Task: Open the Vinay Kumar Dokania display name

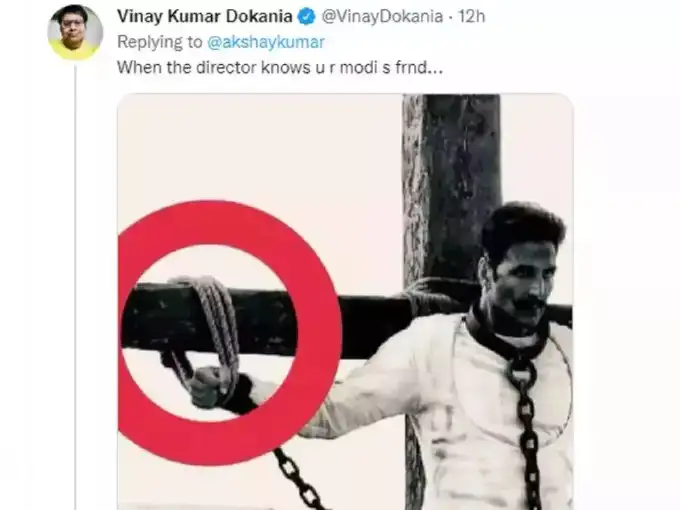Action: click(206, 17)
